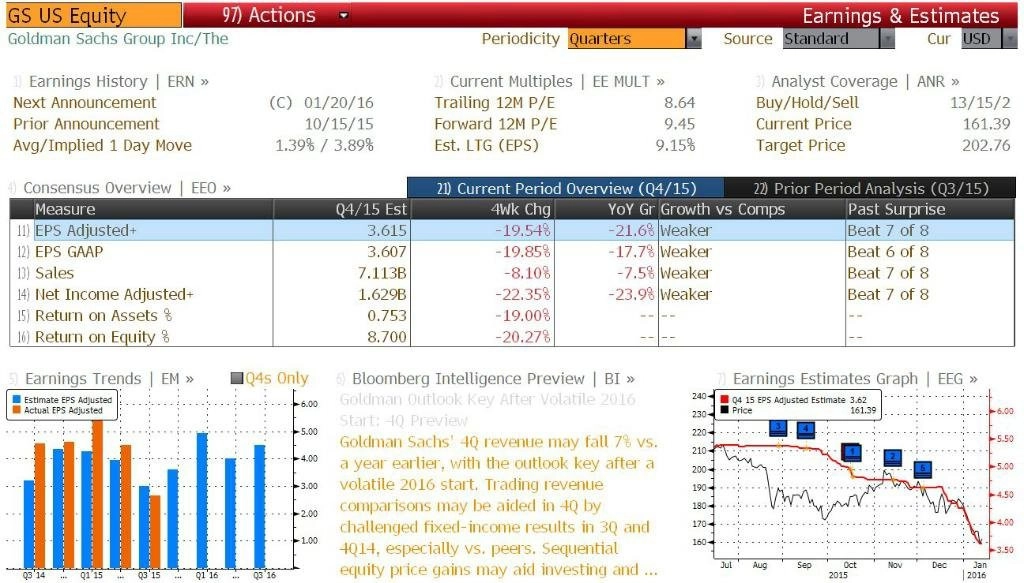This screenshot has height=583, width=1024.
Task: Click the GS US Equity ticker field
Action: [x=93, y=15]
